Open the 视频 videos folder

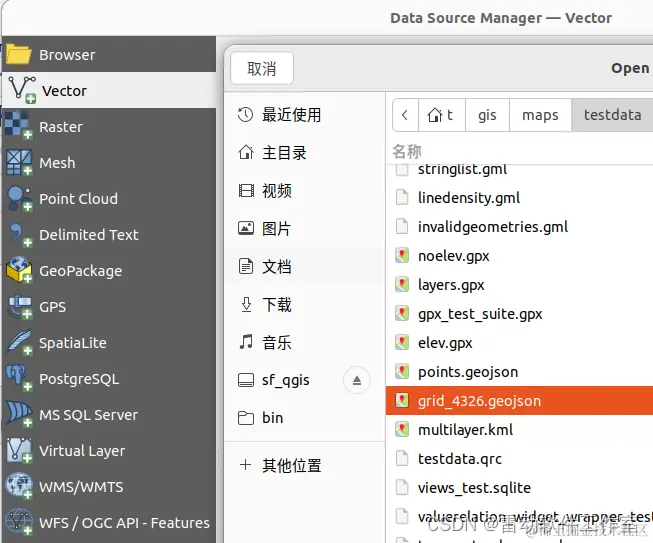coord(304,191)
